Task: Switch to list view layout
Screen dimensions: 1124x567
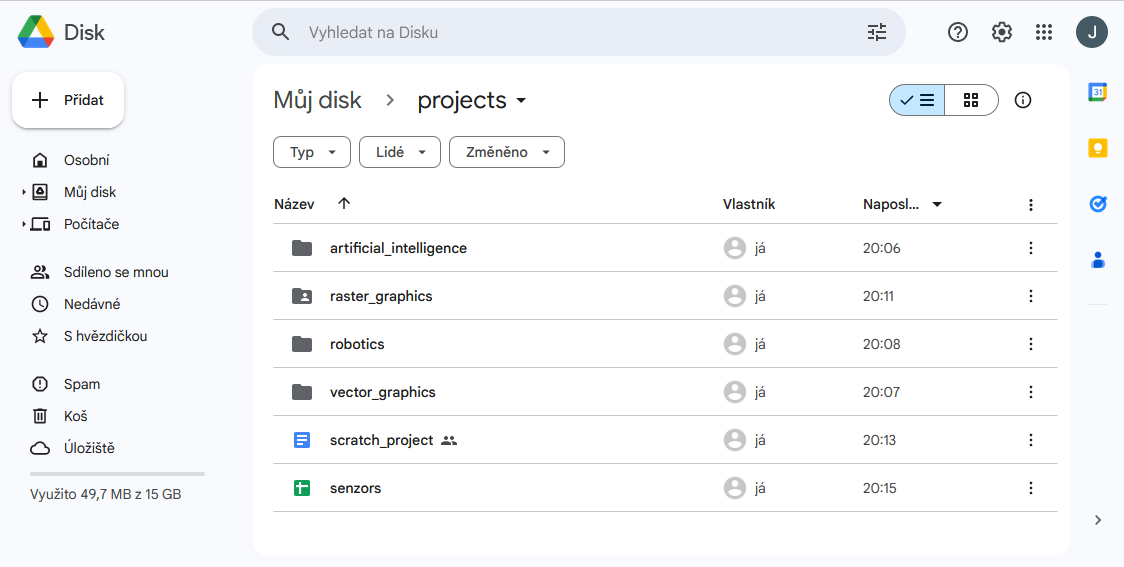Action: (x=917, y=100)
